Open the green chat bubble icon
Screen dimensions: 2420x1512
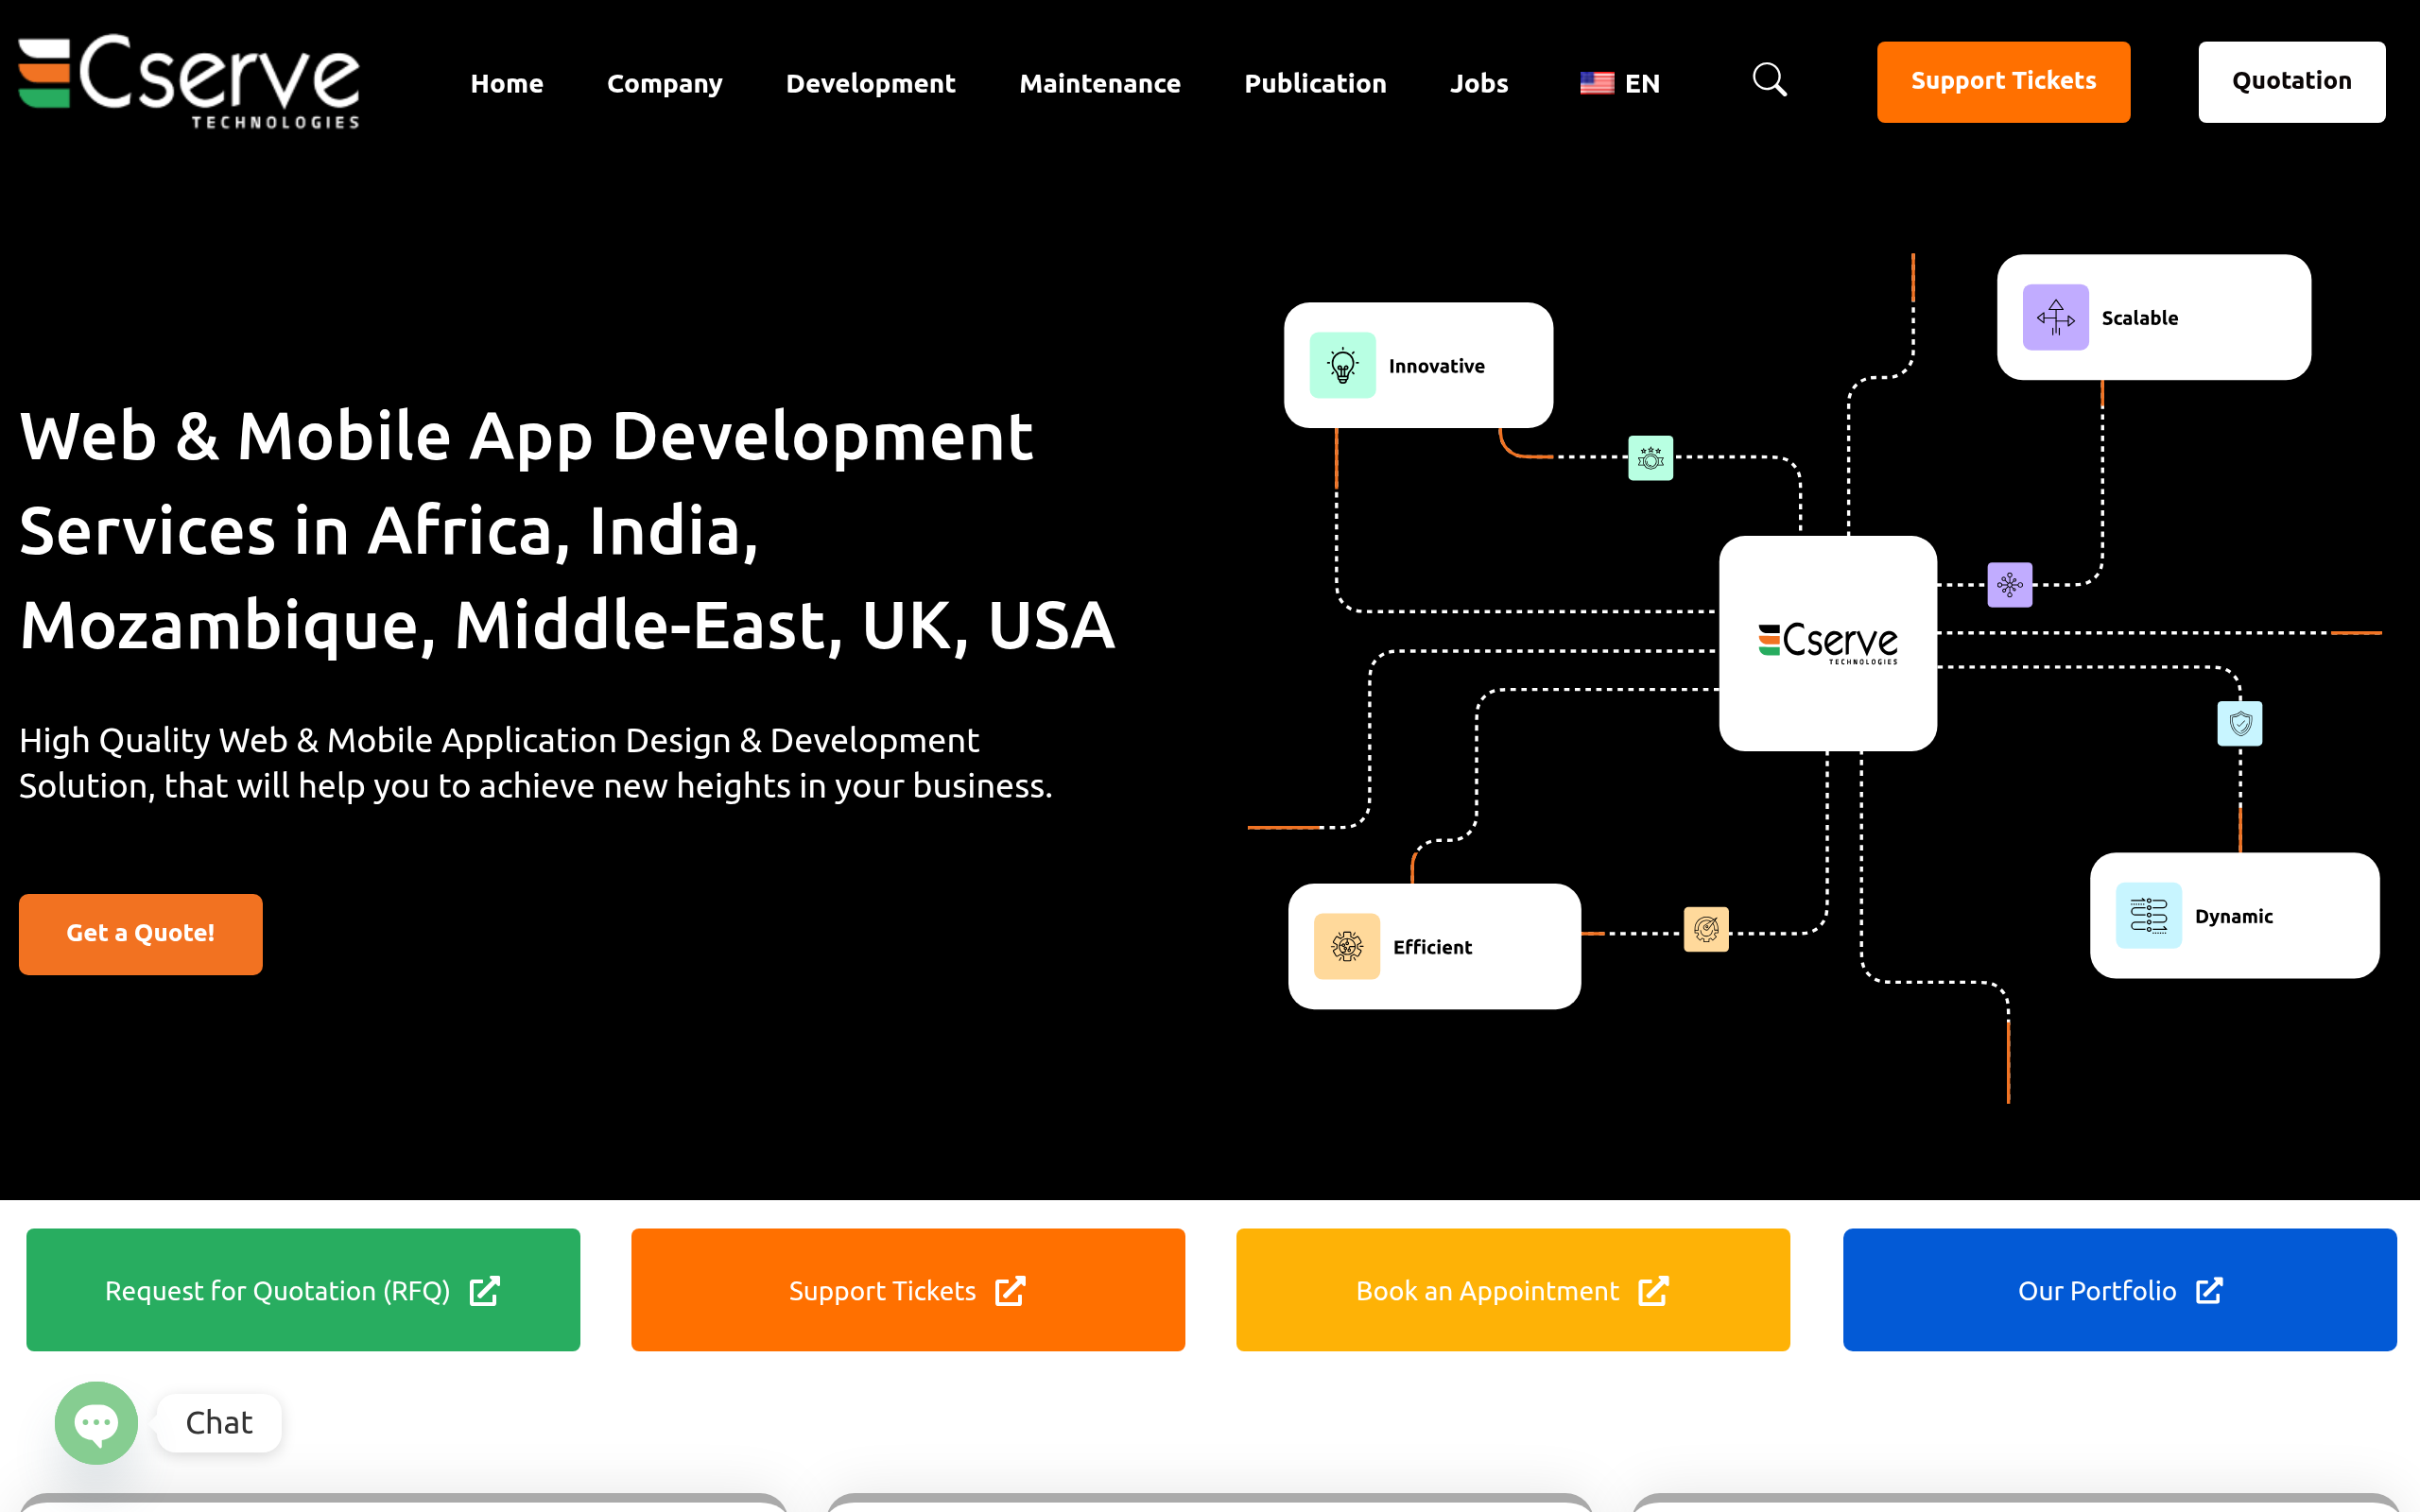pyautogui.click(x=96, y=1422)
